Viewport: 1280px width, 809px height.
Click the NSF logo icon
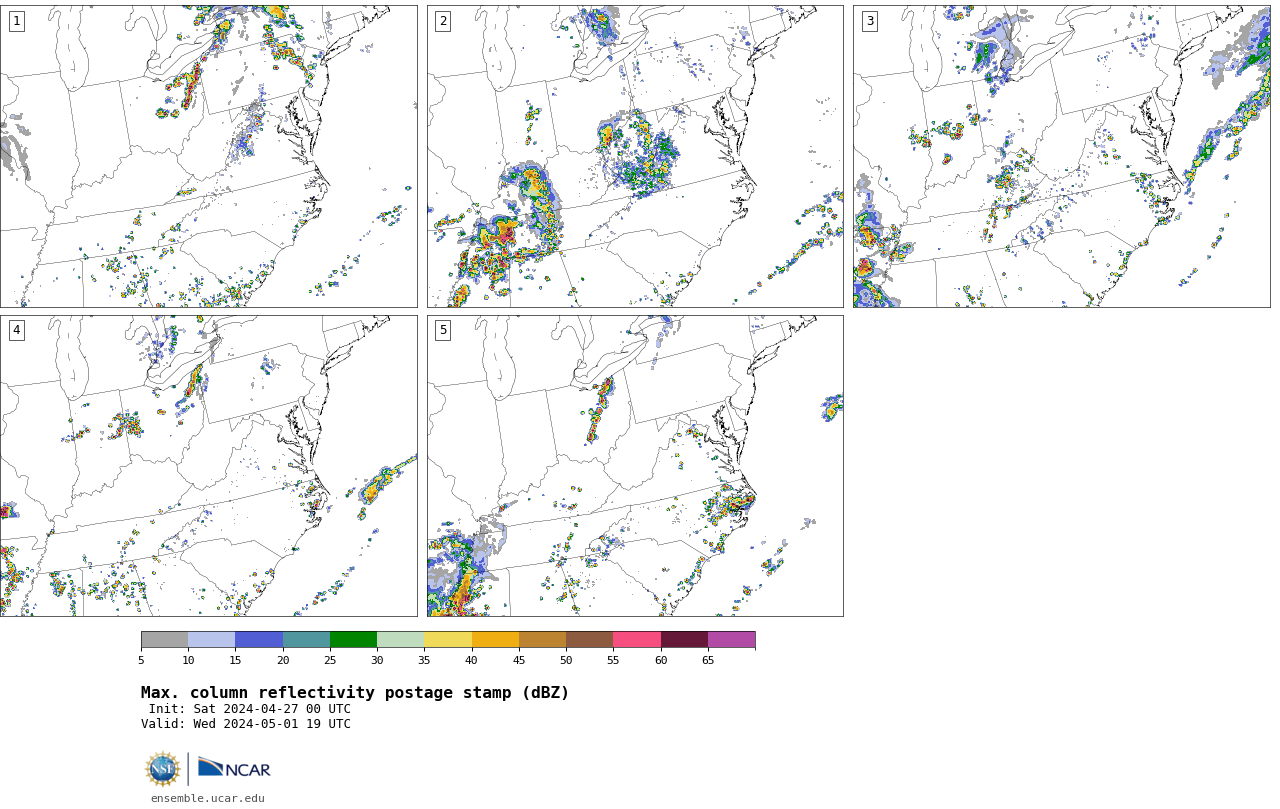(x=163, y=769)
